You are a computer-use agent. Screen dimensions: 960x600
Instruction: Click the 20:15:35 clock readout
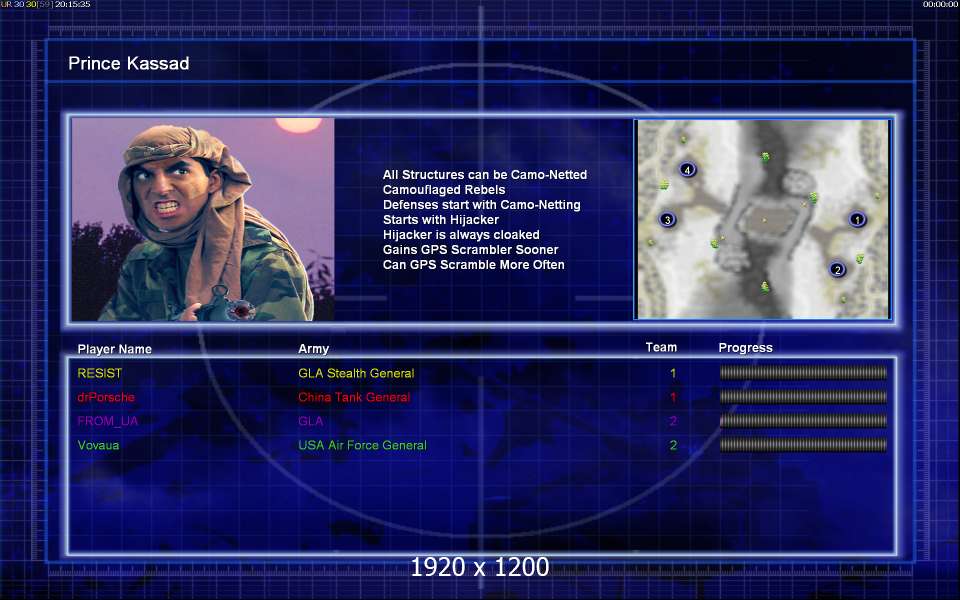click(x=73, y=4)
